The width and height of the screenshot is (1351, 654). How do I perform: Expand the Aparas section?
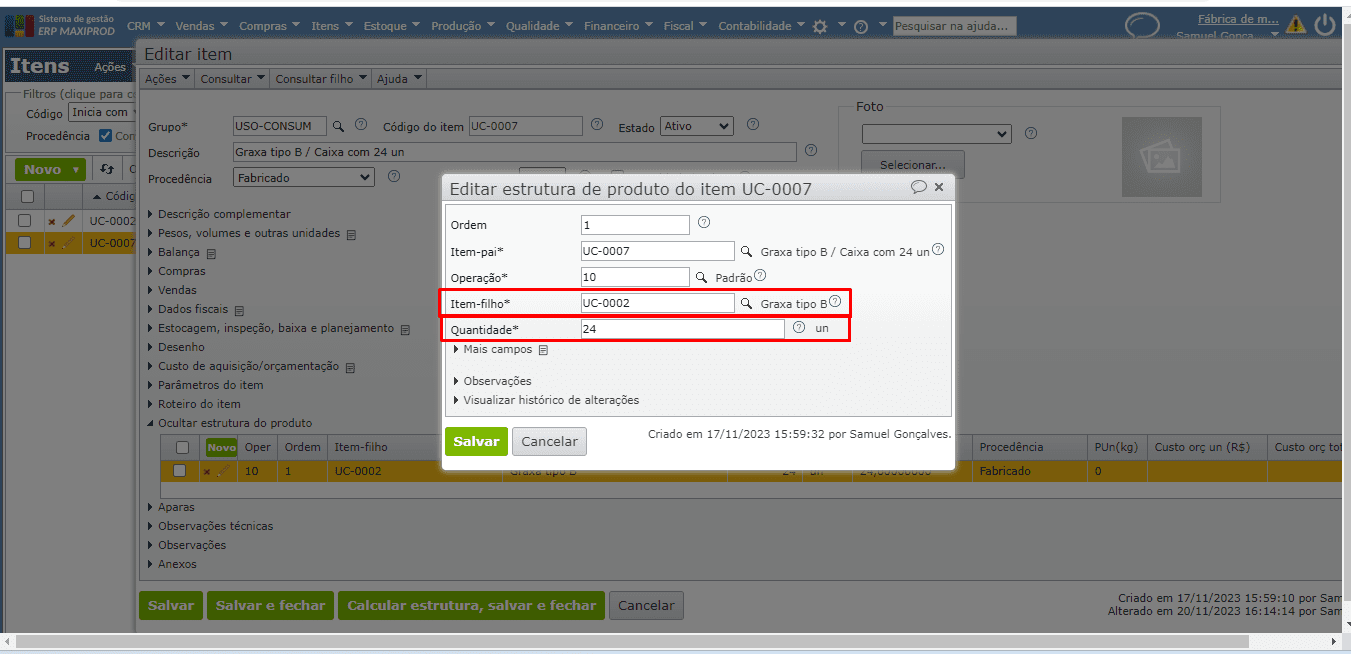point(170,507)
